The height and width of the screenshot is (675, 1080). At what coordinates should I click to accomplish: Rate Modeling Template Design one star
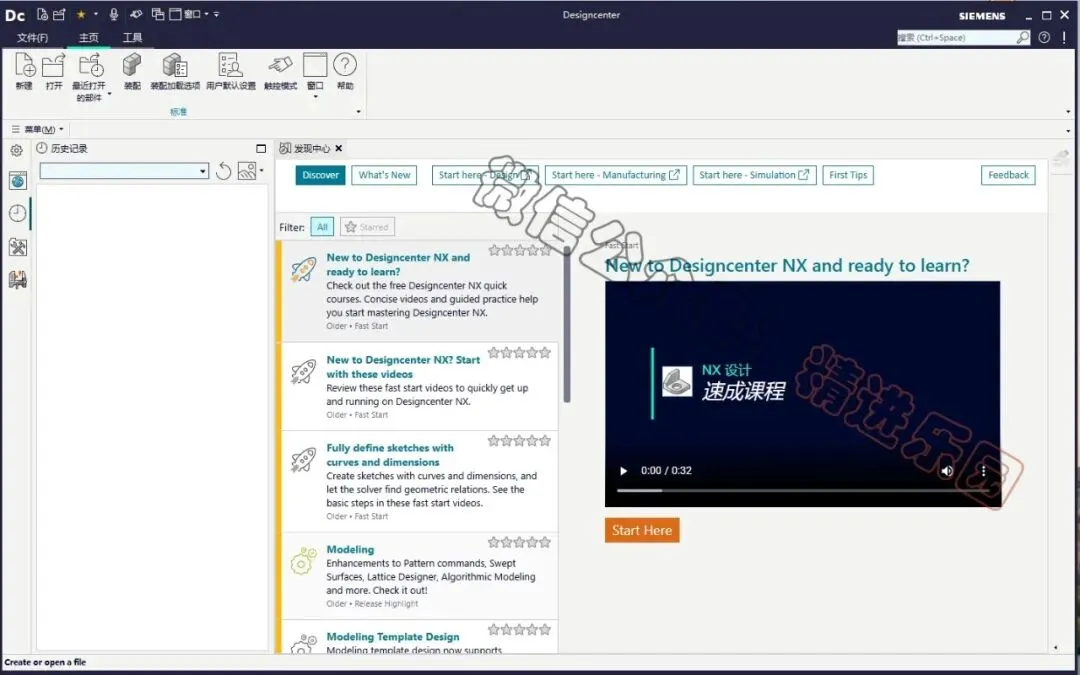click(x=495, y=630)
